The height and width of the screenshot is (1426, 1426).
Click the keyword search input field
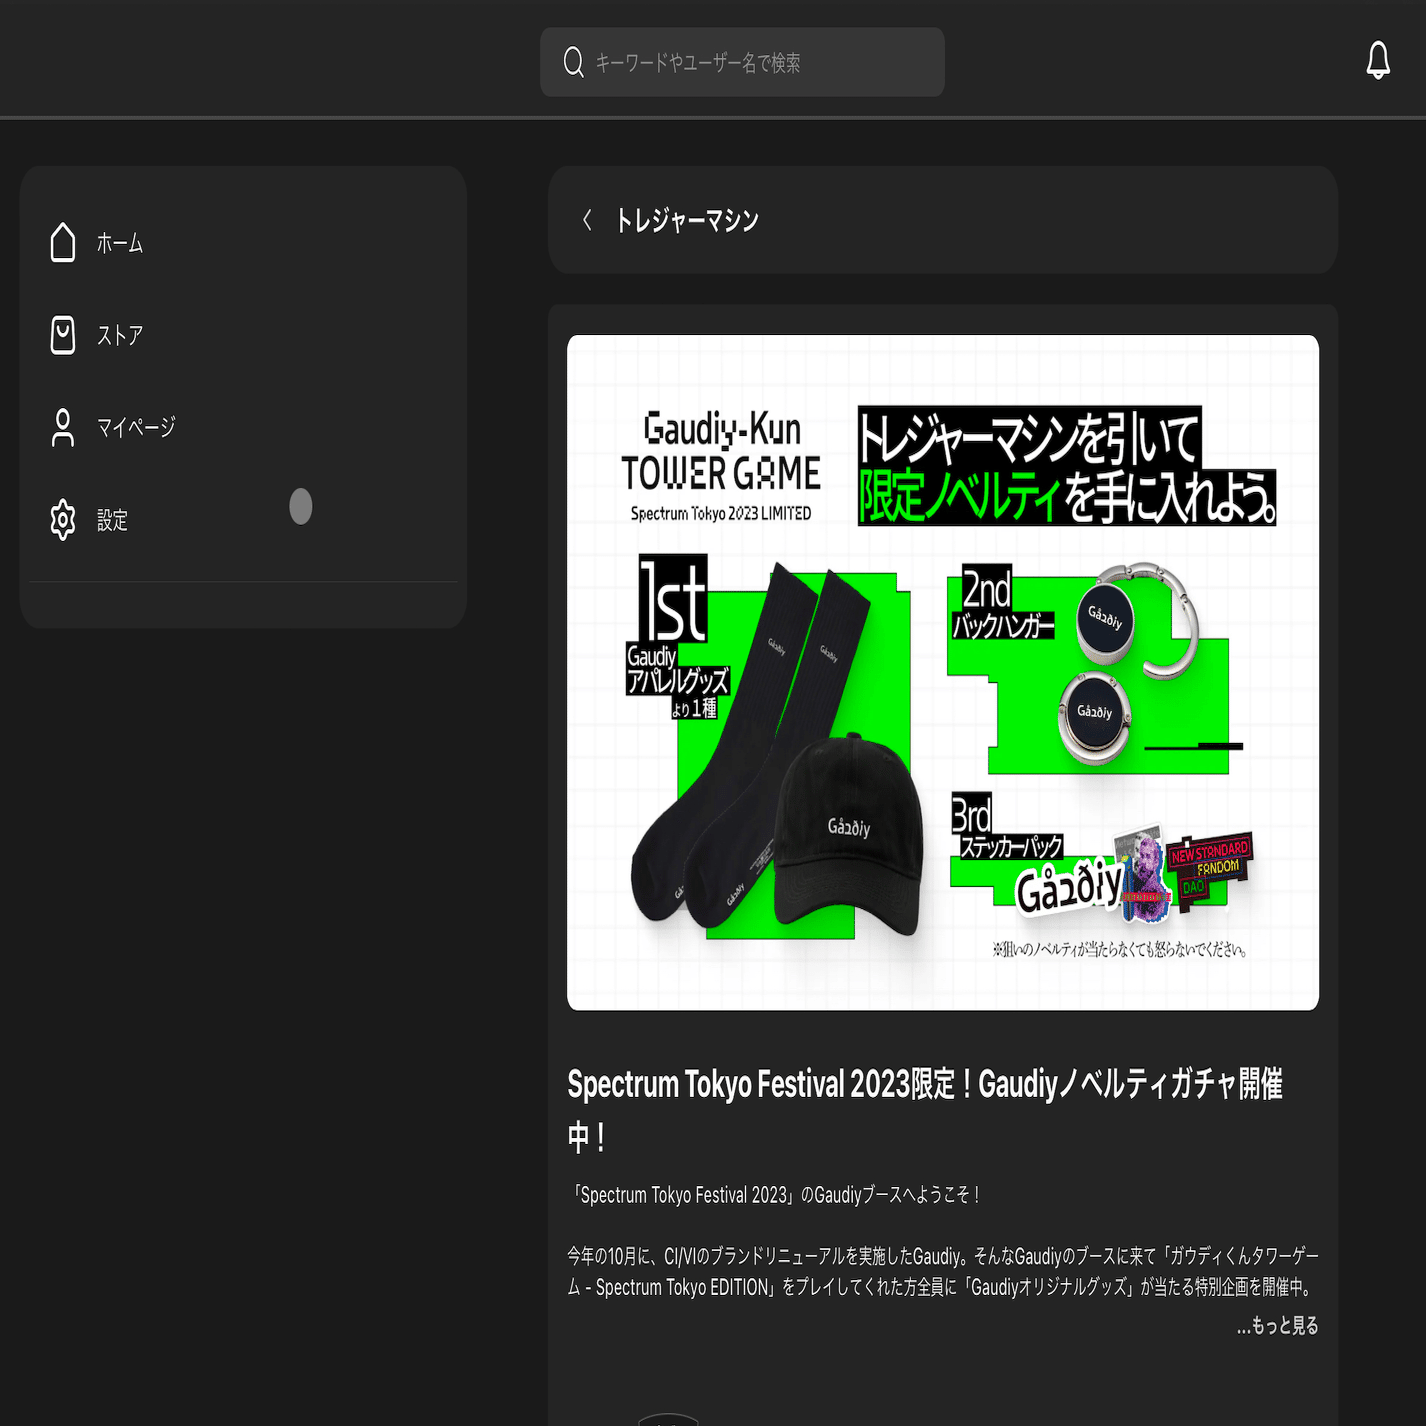point(742,61)
